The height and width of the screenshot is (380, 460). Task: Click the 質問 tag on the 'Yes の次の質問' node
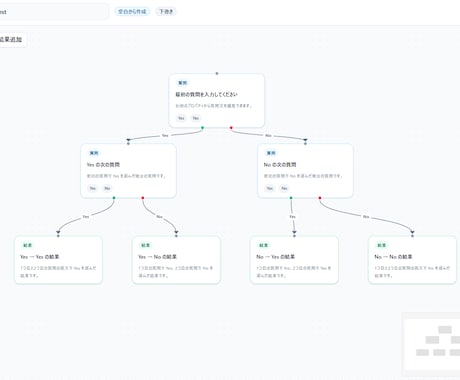point(94,153)
